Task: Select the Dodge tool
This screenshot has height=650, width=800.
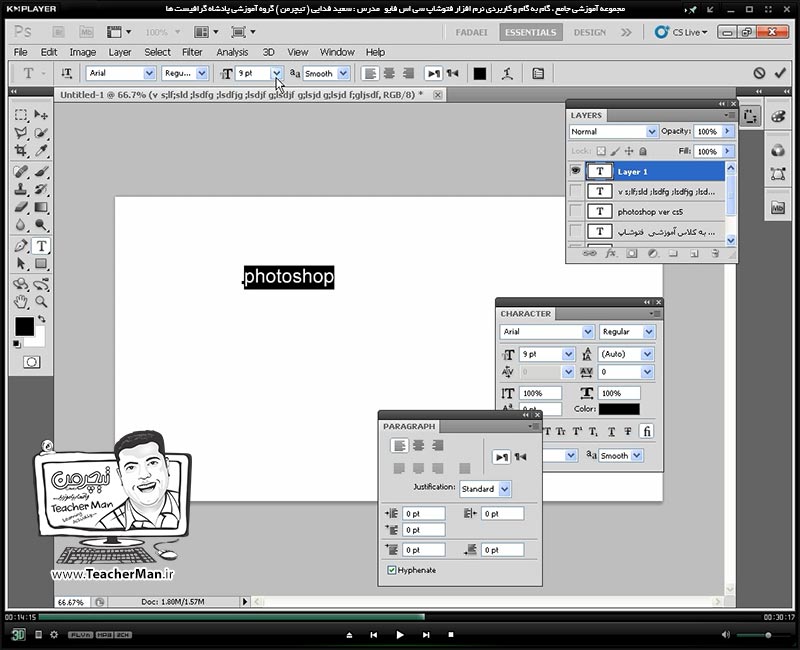Action: (41, 225)
